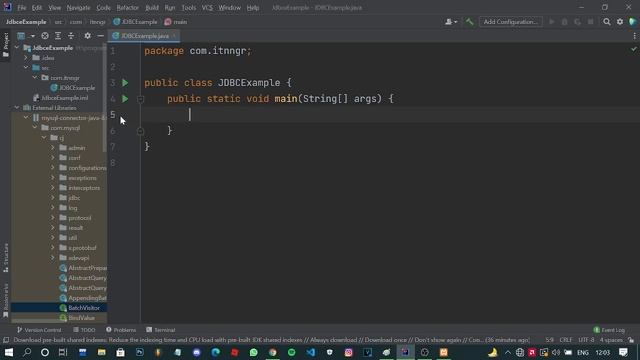640x360 pixels.
Task: Collapse the com.mysql package
Action: [35, 128]
